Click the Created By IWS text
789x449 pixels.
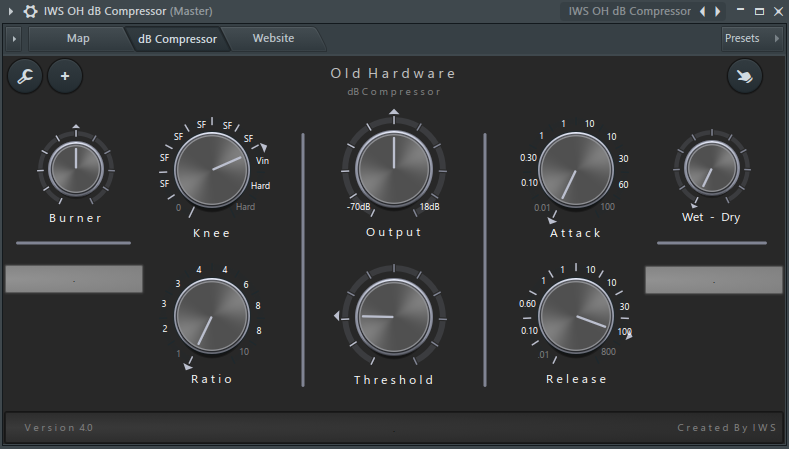pos(727,427)
